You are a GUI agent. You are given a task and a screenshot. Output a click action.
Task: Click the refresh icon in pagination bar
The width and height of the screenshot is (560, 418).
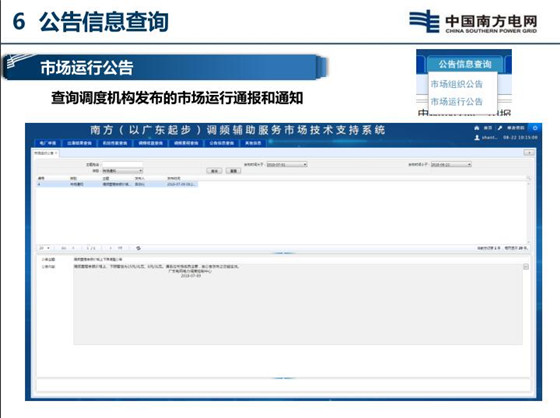tap(138, 248)
